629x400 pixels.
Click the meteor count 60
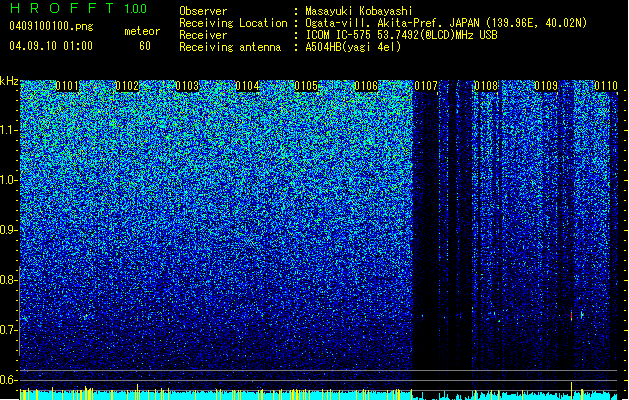click(x=145, y=46)
